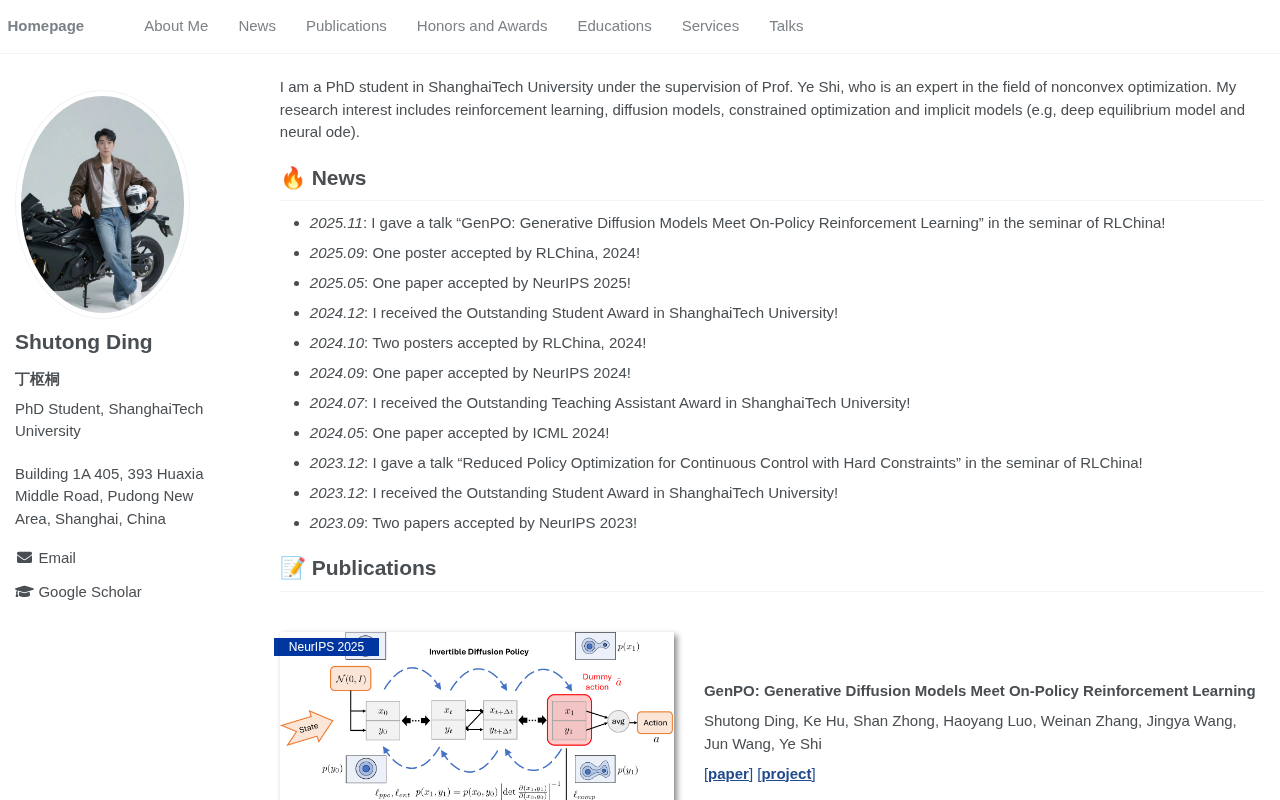Click the fire emoji beside News heading
The height and width of the screenshot is (800, 1280).
click(292, 178)
